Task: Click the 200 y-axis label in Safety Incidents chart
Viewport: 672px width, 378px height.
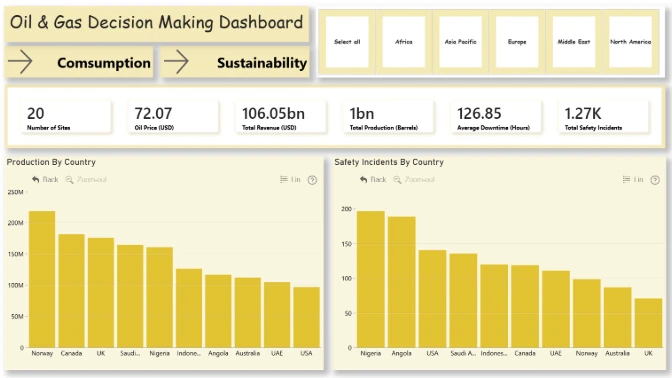Action: (346, 209)
